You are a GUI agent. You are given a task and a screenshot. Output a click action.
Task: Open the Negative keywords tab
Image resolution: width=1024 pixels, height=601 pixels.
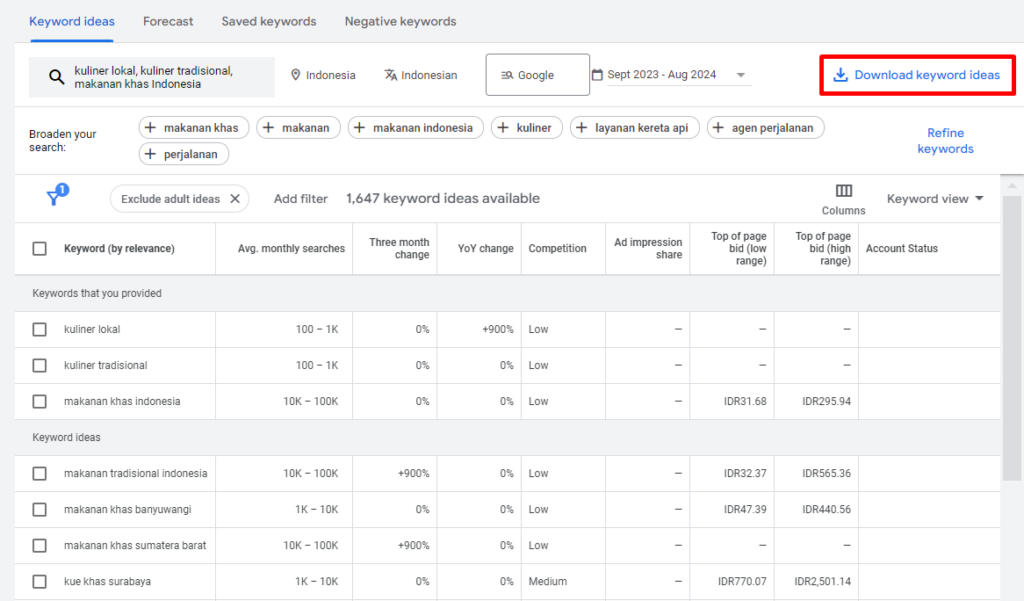pyautogui.click(x=400, y=22)
